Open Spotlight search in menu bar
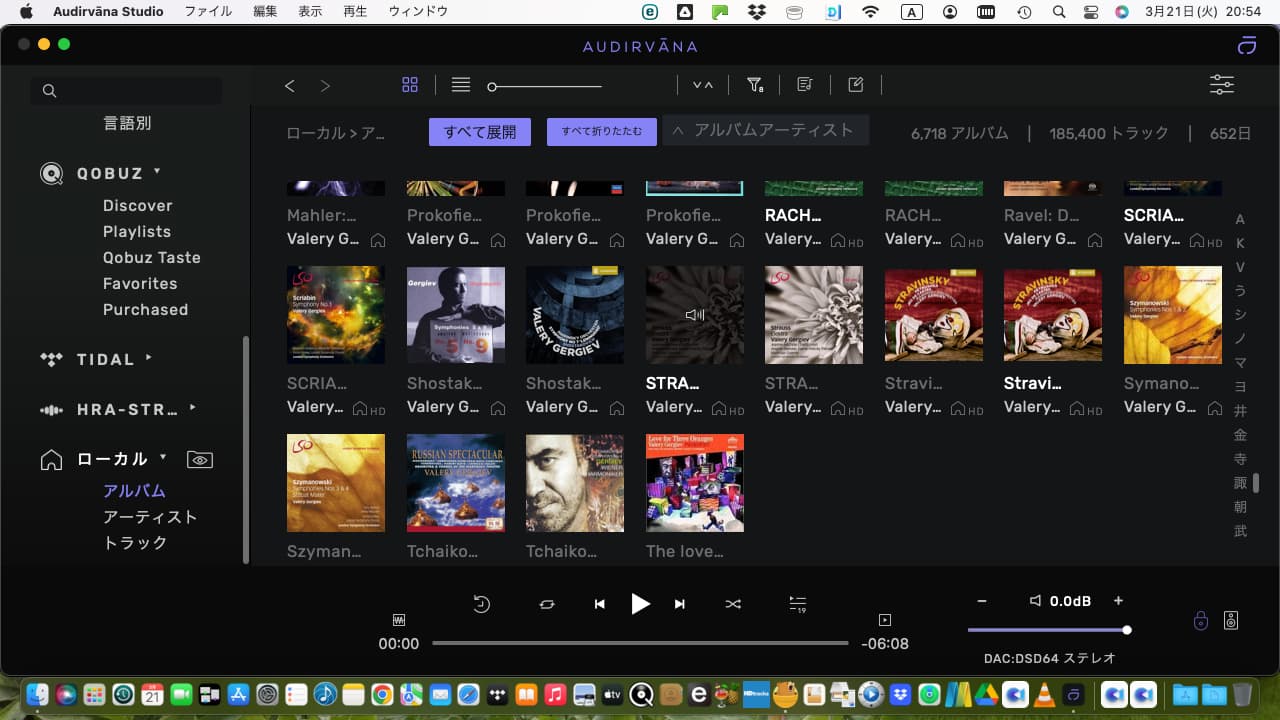The image size is (1280, 720). tap(1059, 12)
